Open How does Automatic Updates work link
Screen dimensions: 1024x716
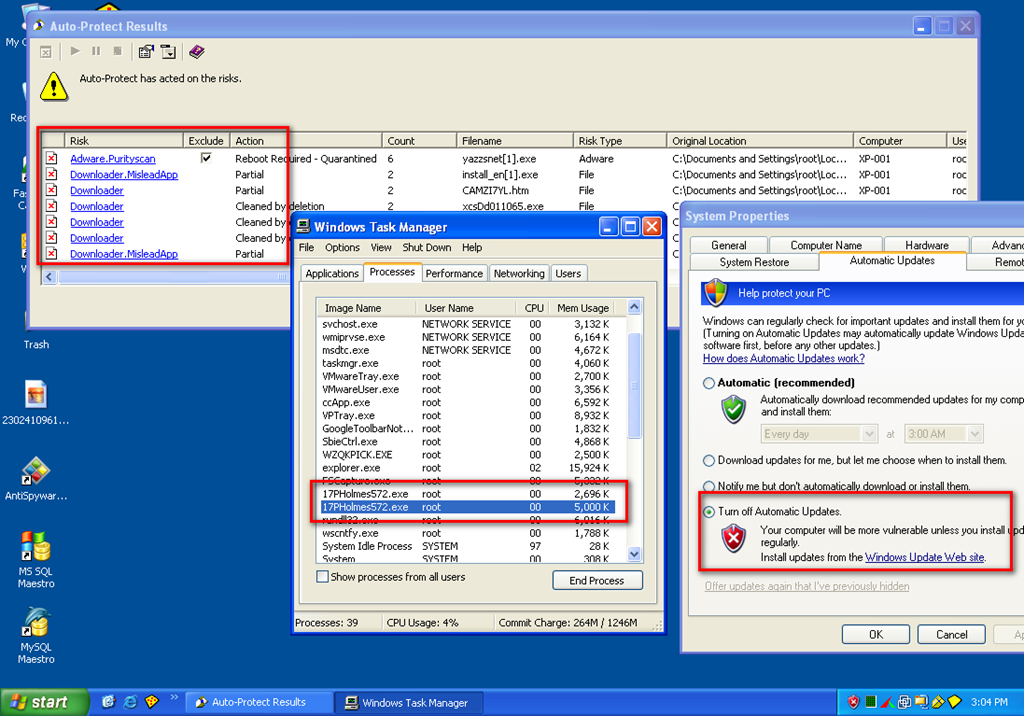[784, 359]
